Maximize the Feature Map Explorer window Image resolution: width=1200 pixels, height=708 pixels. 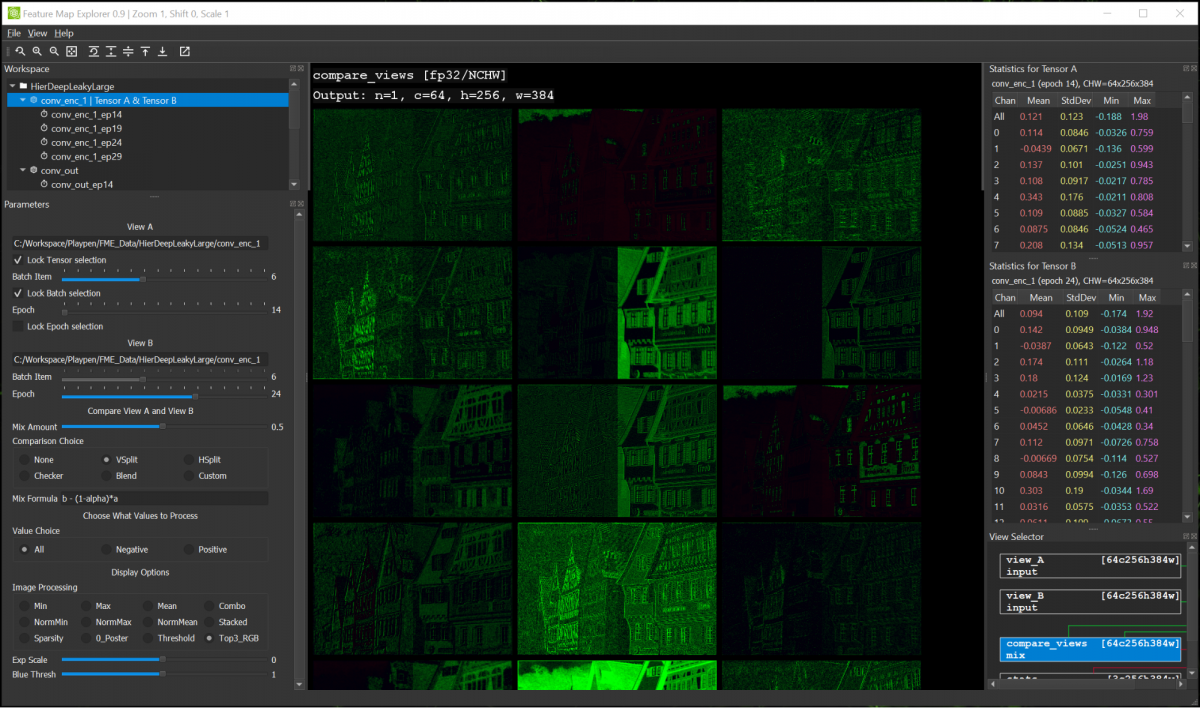[1143, 13]
